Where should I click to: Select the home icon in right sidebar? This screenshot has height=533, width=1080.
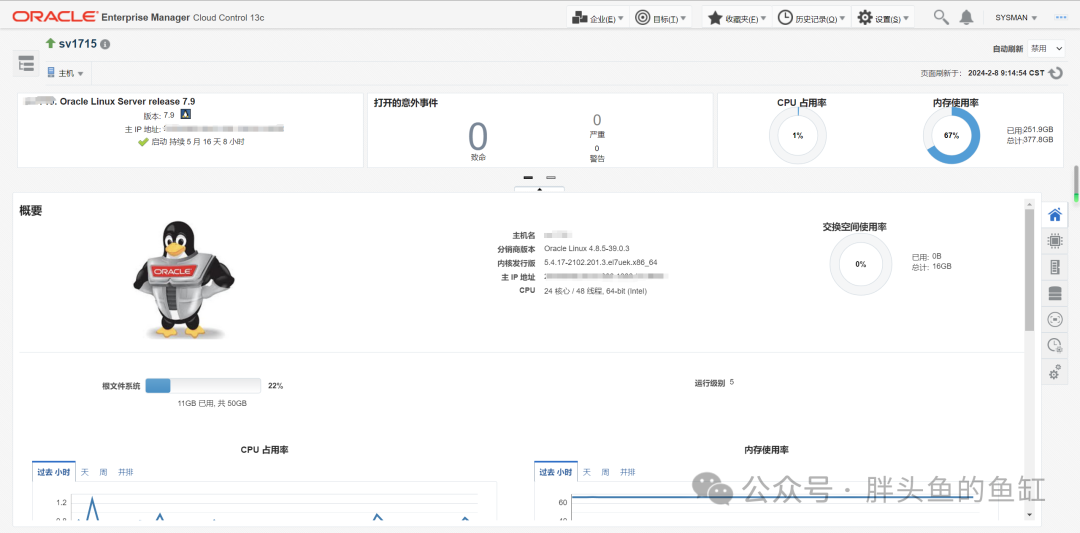click(1055, 215)
